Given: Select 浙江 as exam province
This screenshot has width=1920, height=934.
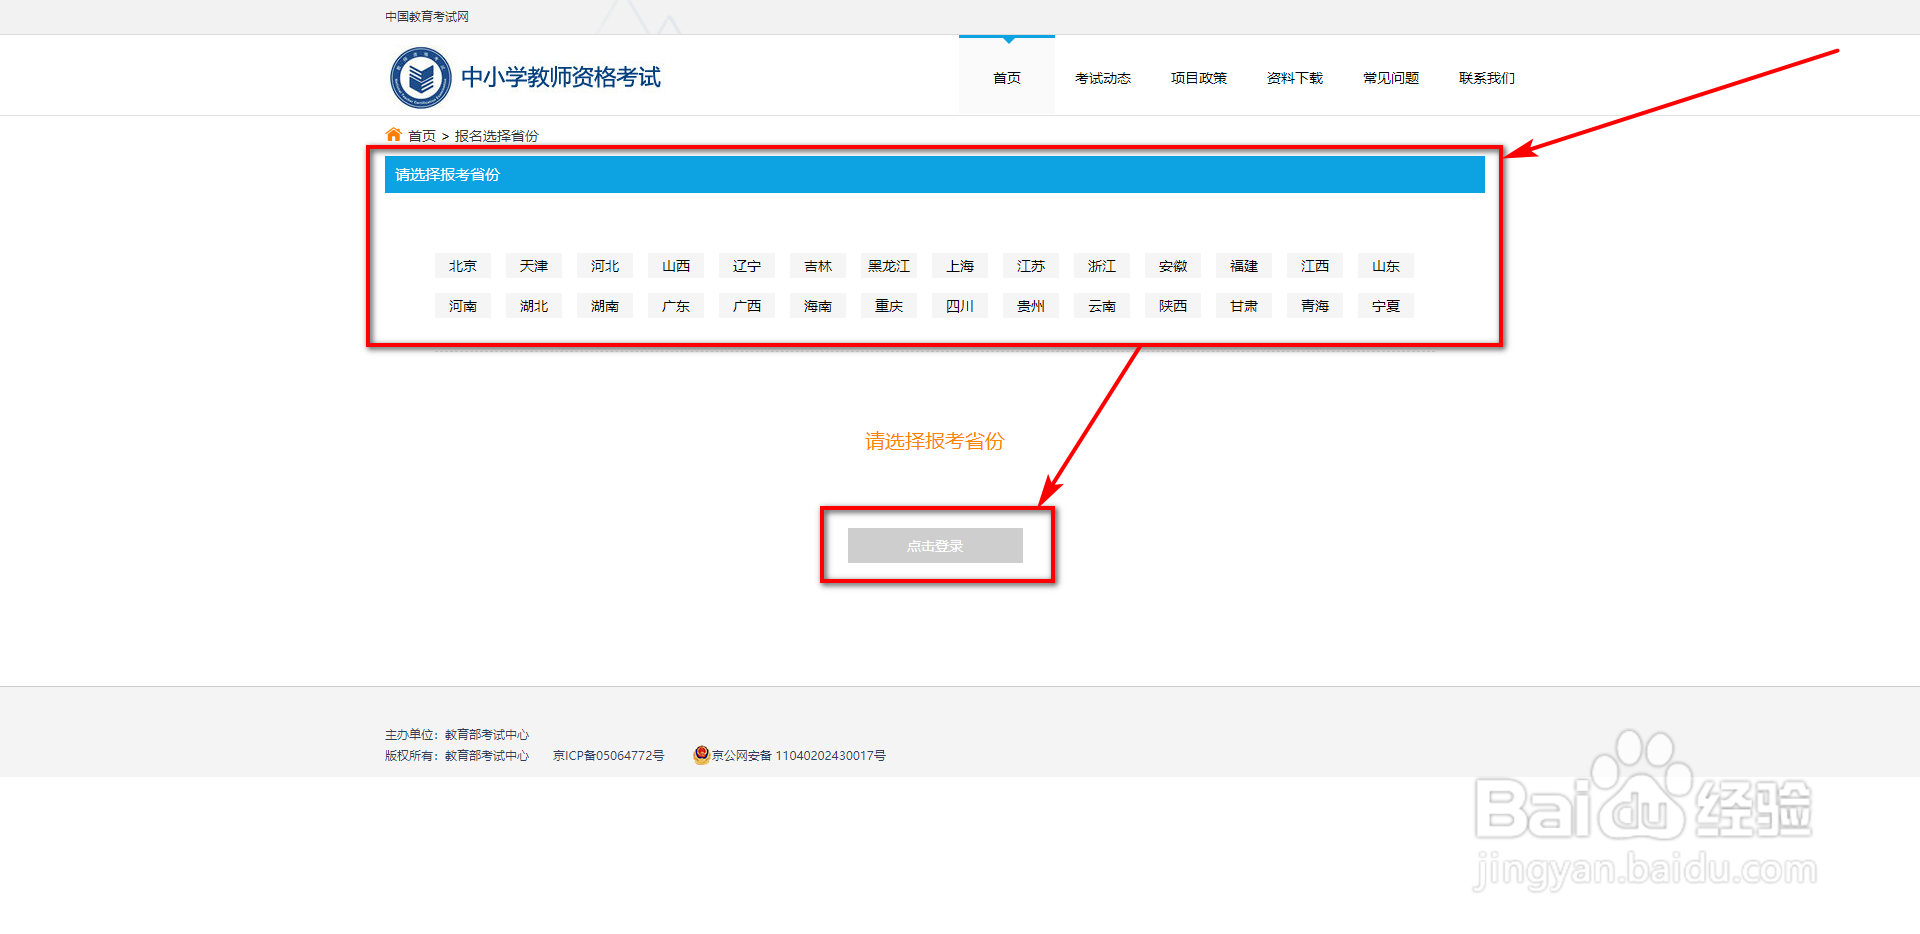Looking at the screenshot, I should (x=1101, y=265).
